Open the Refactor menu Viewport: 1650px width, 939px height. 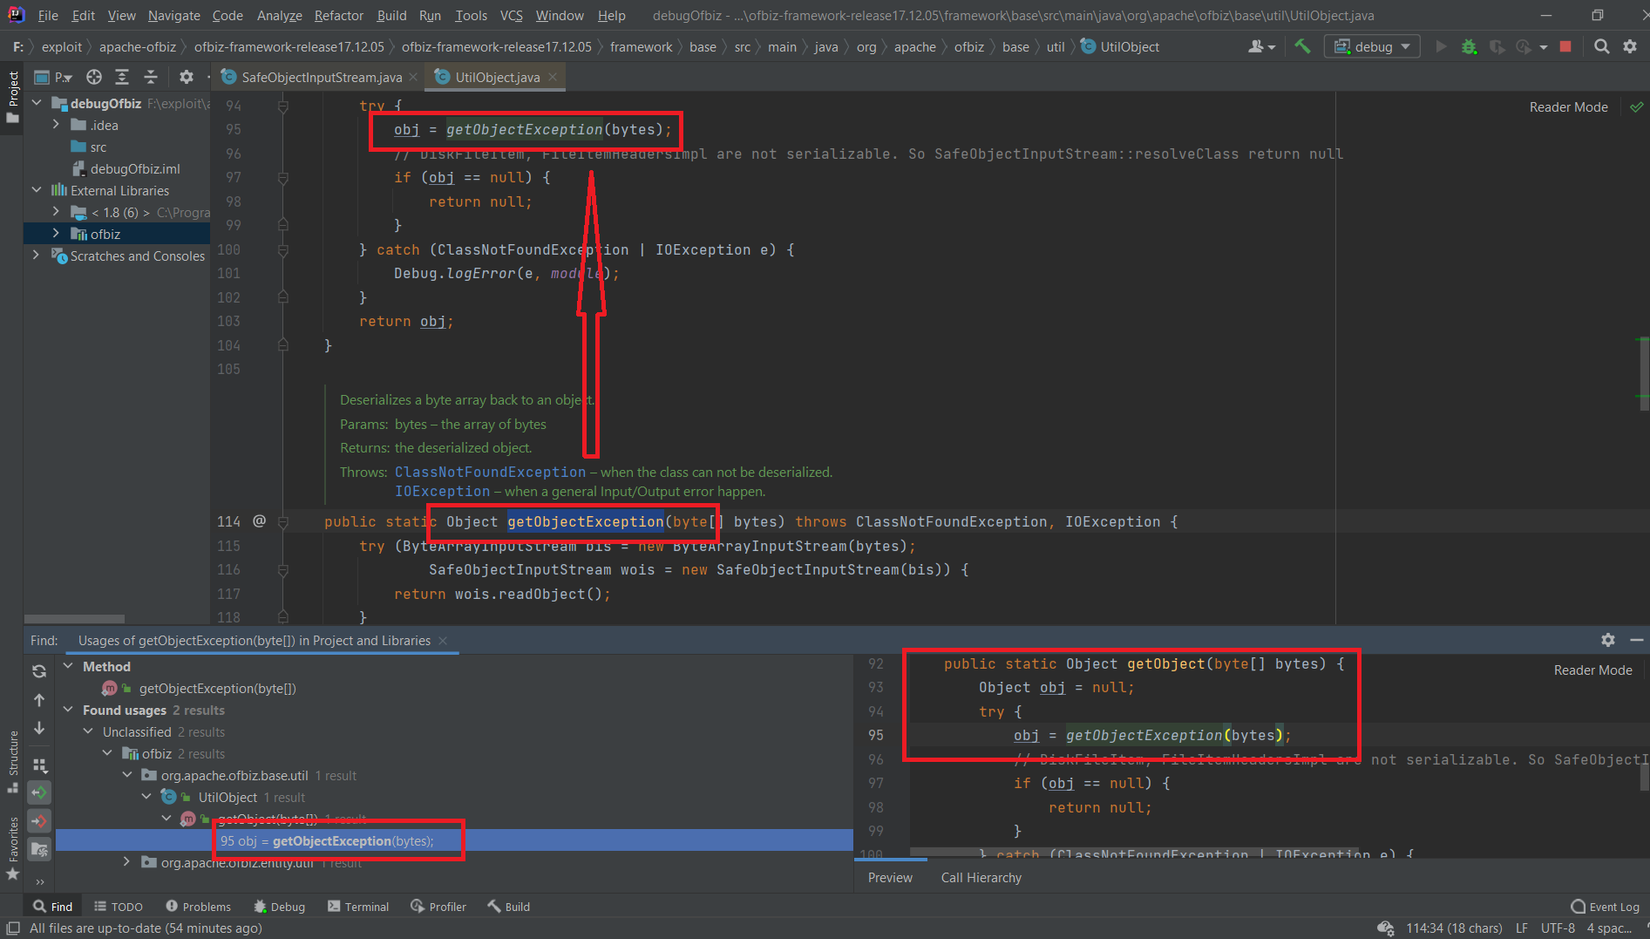[x=338, y=15]
